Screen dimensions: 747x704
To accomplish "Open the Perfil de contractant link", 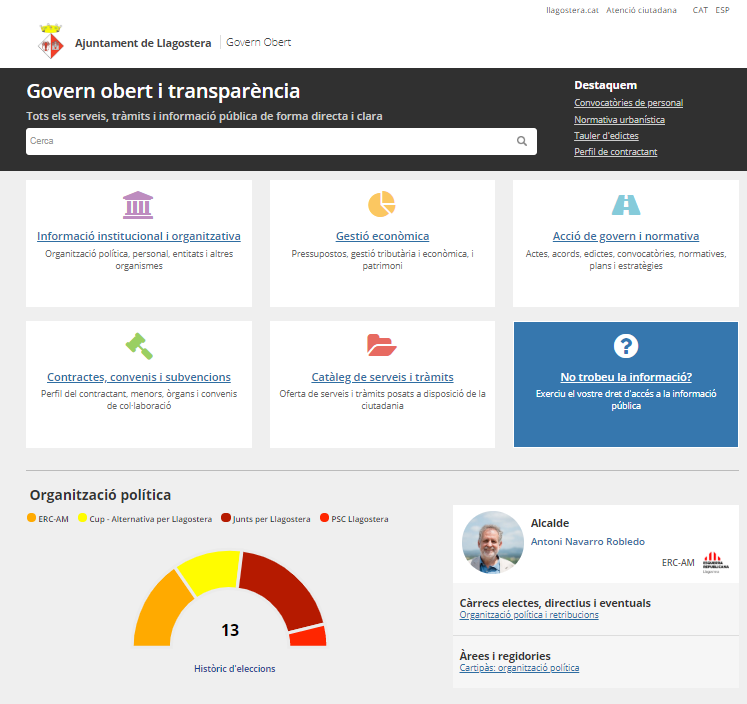I will [x=615, y=152].
